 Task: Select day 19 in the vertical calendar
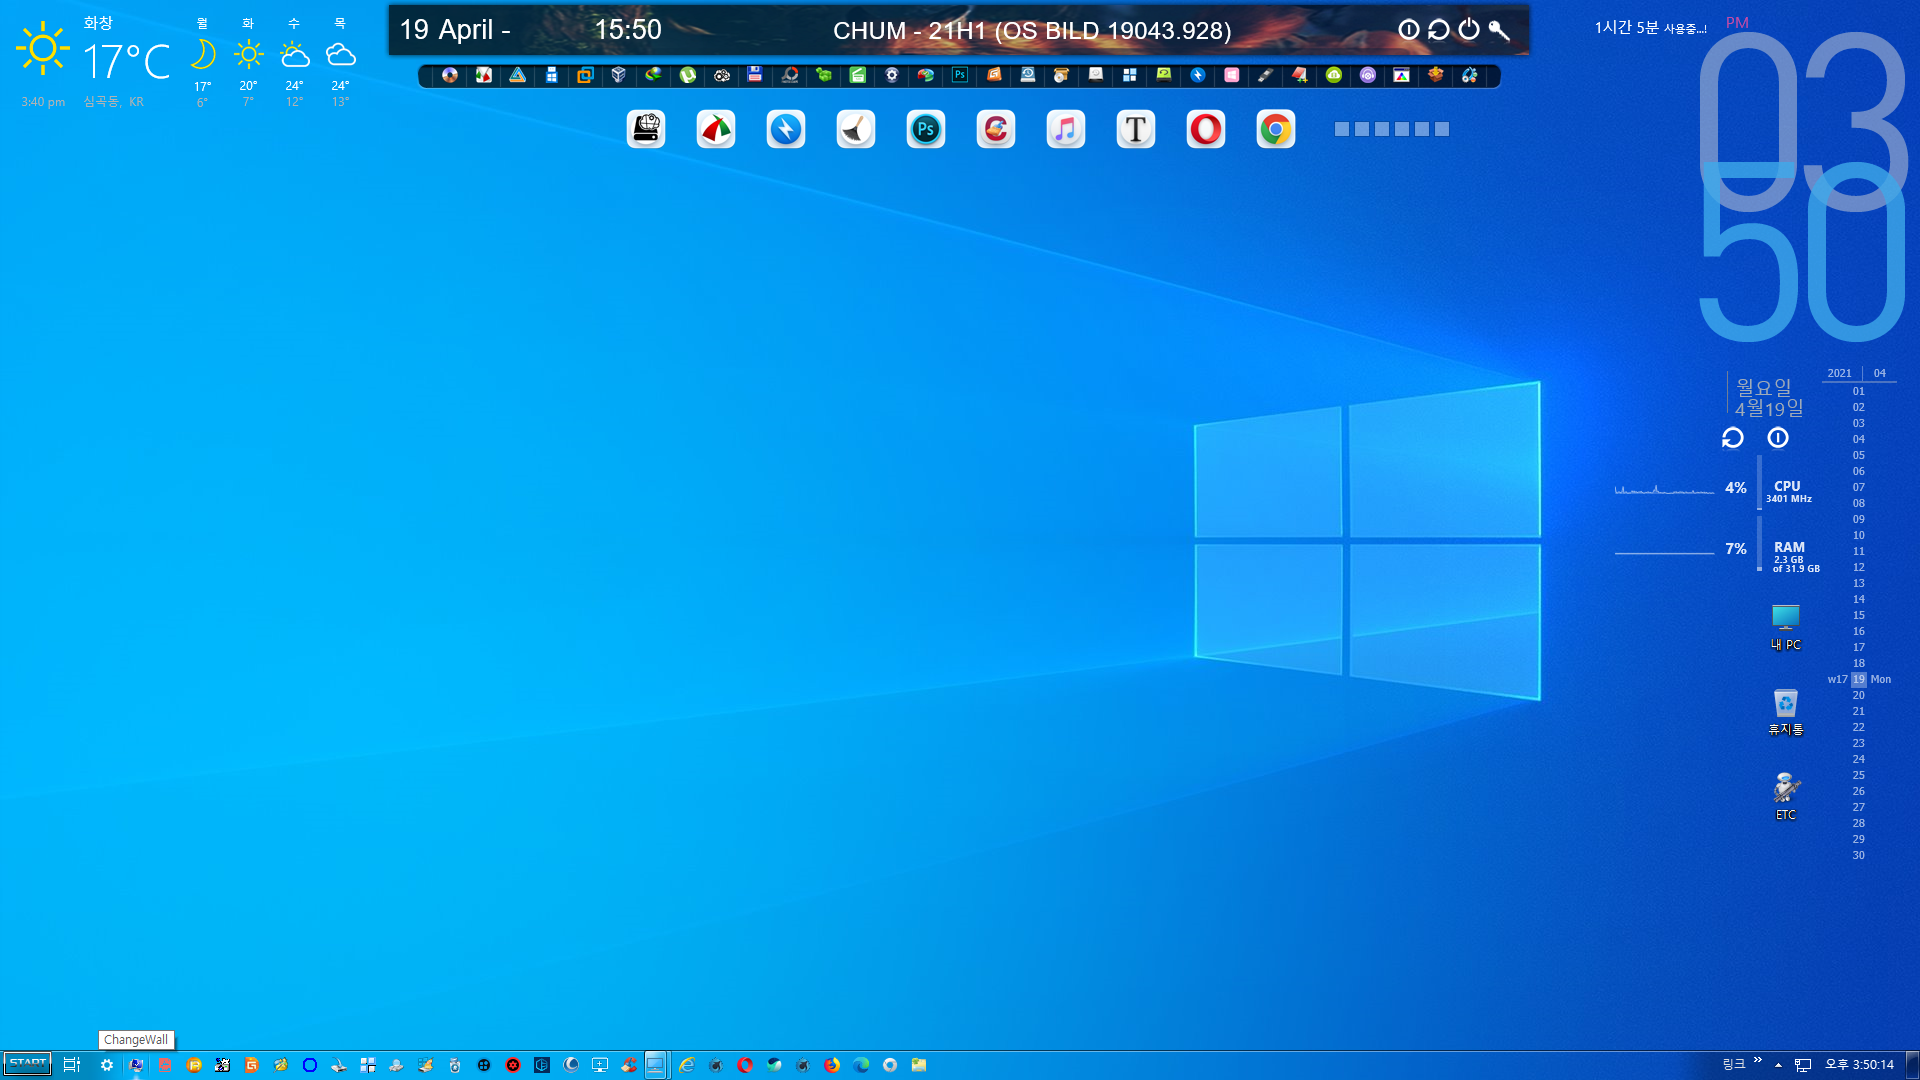(1858, 679)
